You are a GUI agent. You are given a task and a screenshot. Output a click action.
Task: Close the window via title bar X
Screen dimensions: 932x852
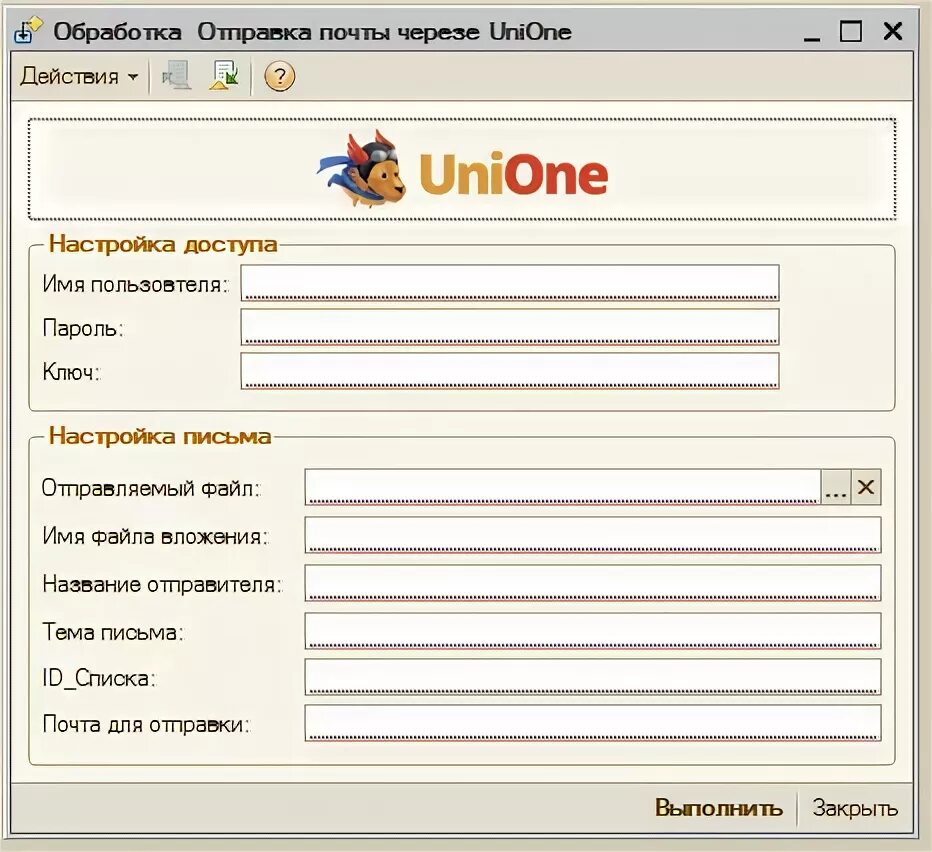(893, 31)
